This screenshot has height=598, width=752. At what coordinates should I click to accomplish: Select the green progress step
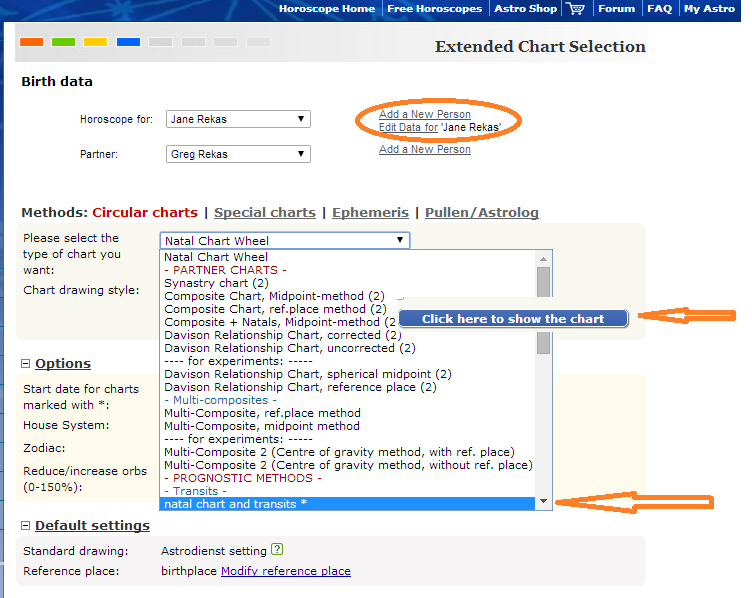click(63, 42)
